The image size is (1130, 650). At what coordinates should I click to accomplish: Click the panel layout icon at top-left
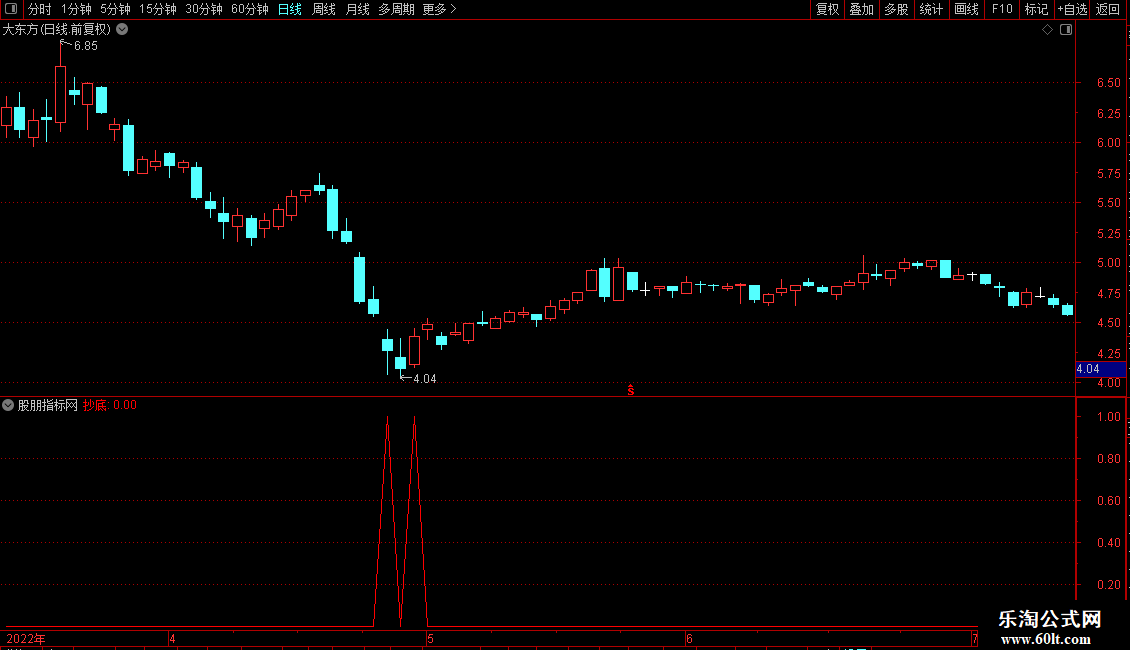[11, 9]
